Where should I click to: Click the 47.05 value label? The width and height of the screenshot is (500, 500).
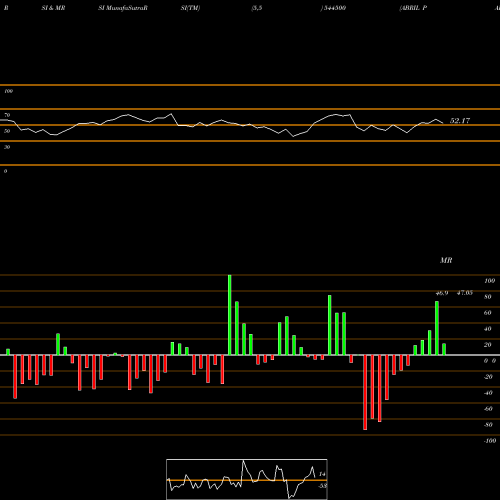[x=465, y=293]
